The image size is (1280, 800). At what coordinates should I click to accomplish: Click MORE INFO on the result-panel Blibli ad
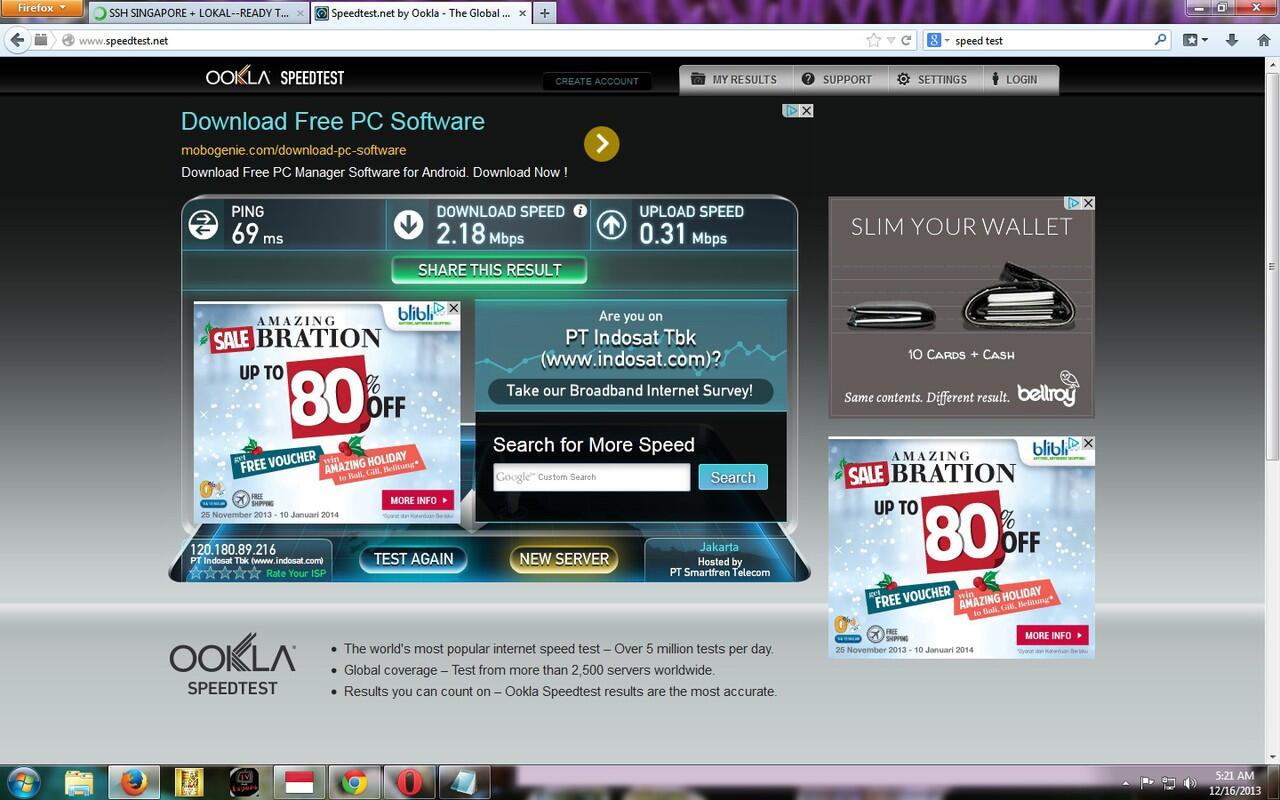point(418,500)
